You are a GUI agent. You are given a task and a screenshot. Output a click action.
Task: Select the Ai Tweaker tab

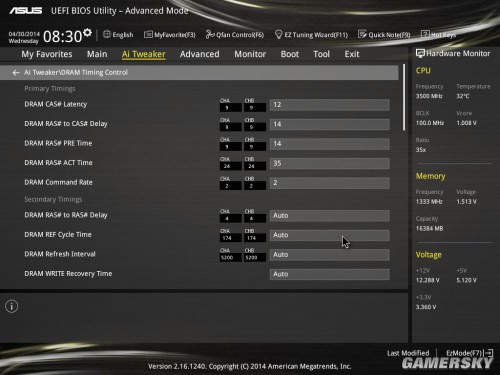point(144,54)
